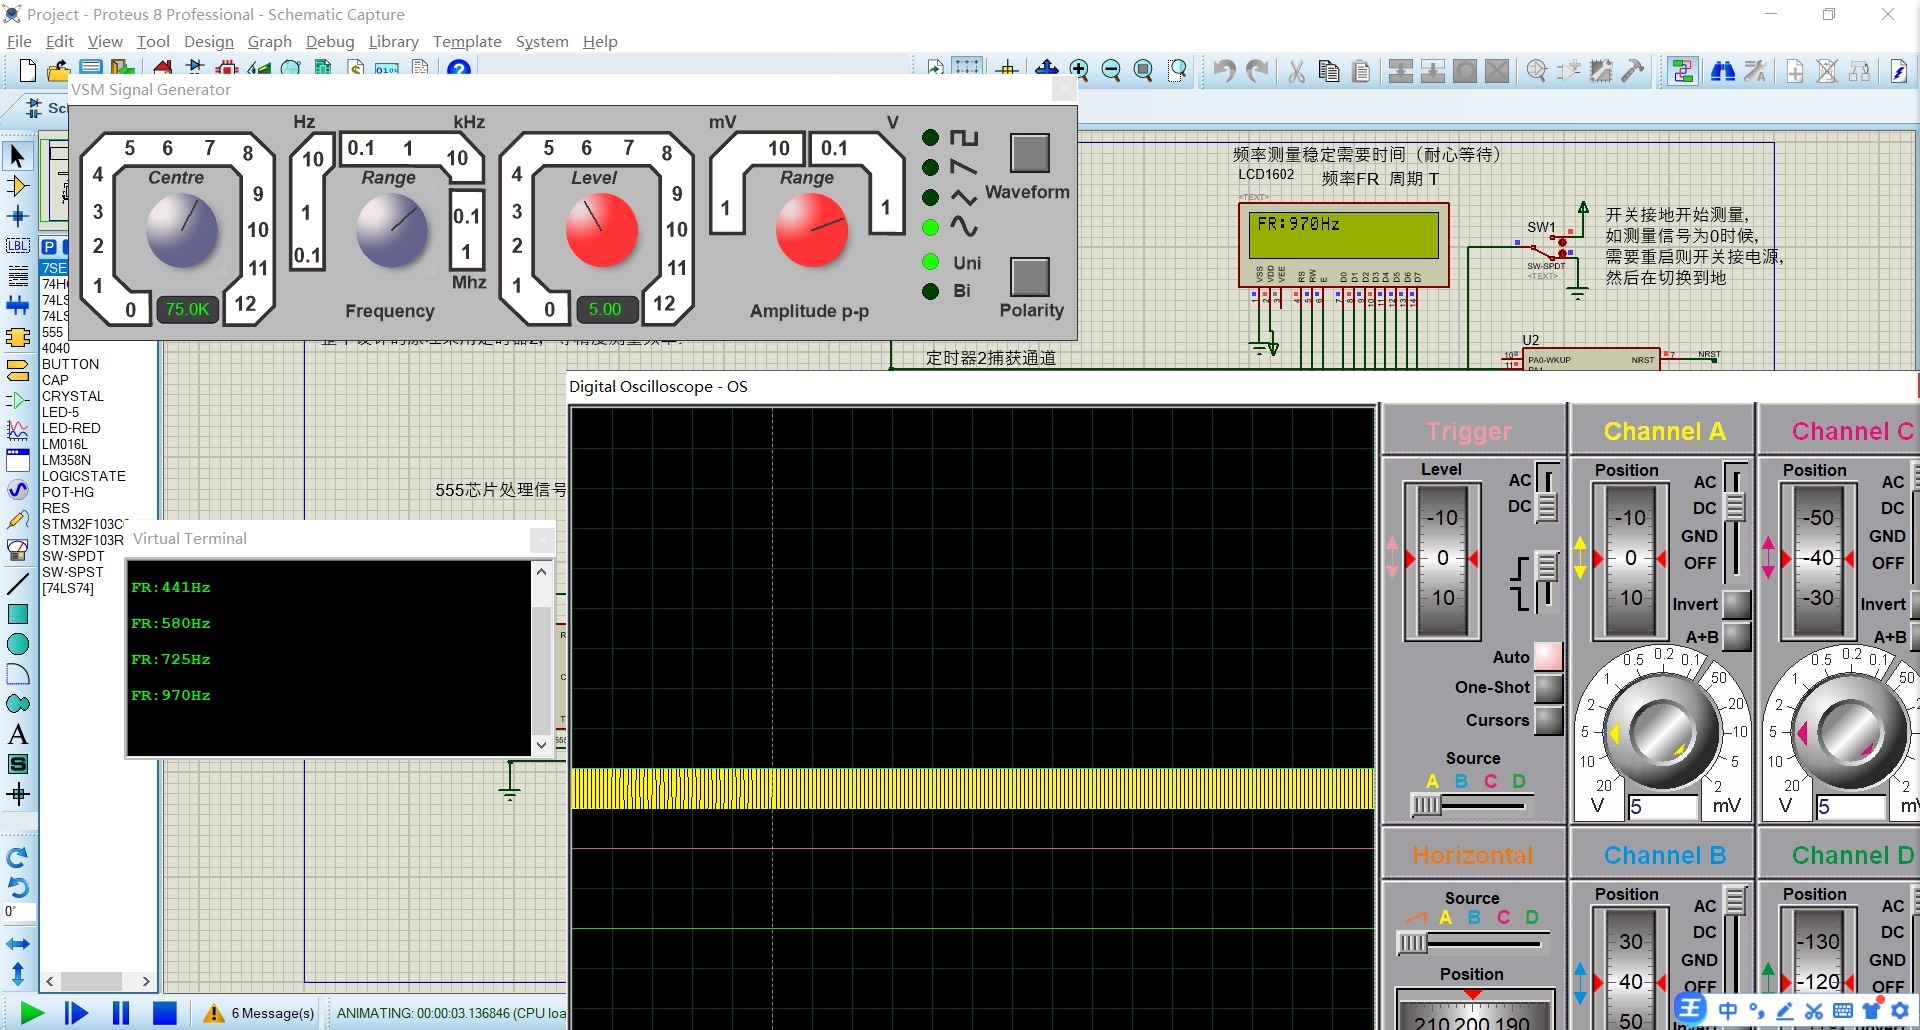Choose the Generator Mode sine icon

pyautogui.click(x=17, y=489)
